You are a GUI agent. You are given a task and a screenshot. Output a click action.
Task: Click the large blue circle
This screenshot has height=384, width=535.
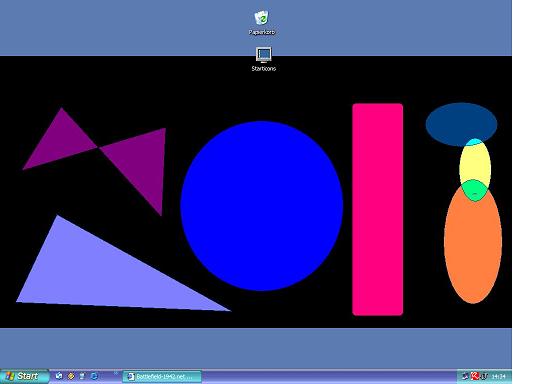(x=262, y=206)
